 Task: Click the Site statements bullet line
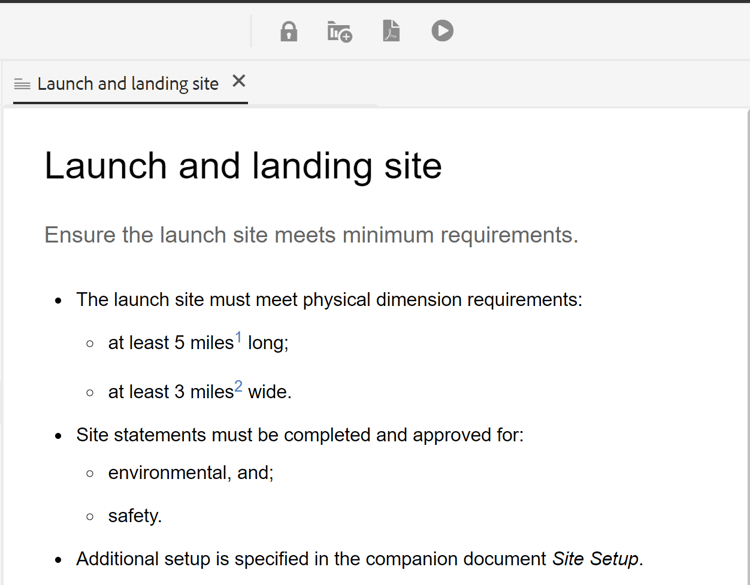[300, 435]
